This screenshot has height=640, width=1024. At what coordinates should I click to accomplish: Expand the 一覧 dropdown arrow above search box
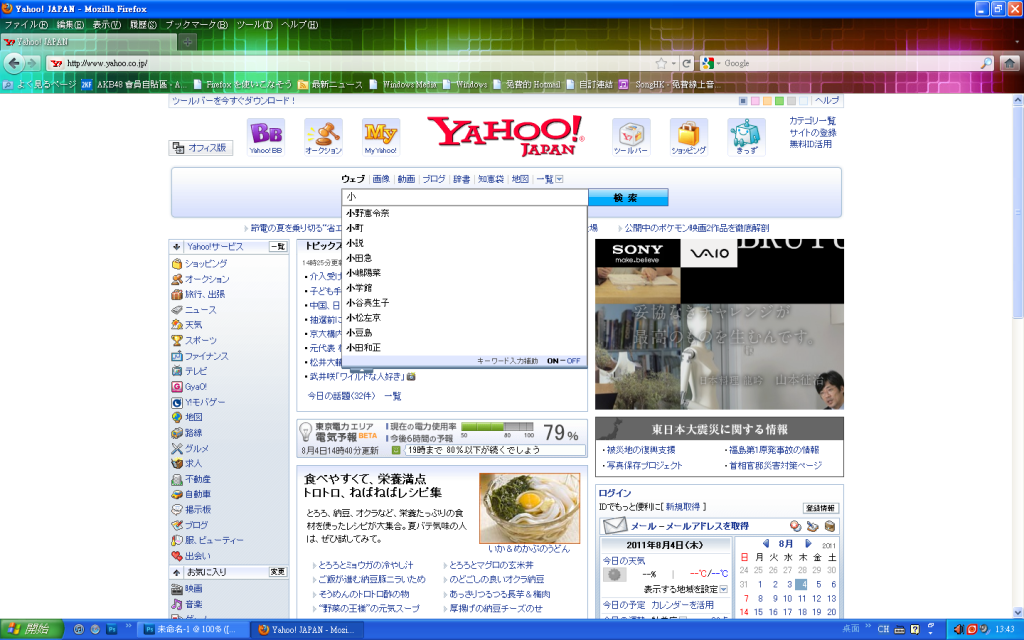[558, 180]
